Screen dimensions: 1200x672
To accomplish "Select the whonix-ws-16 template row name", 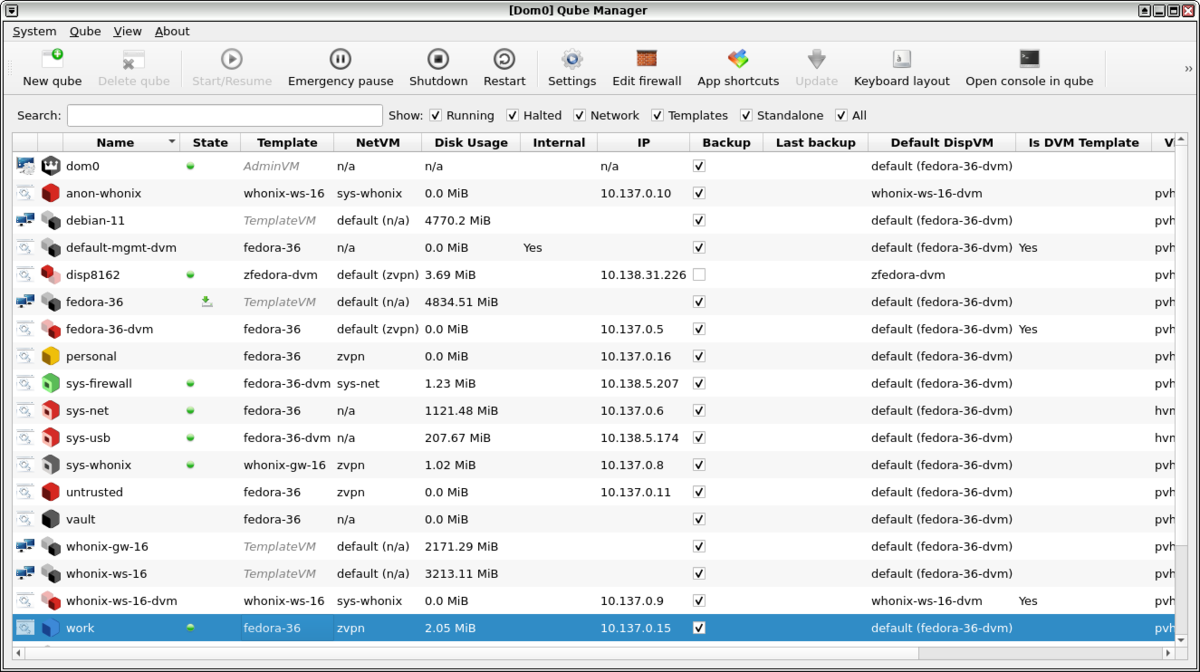I will tap(106, 574).
